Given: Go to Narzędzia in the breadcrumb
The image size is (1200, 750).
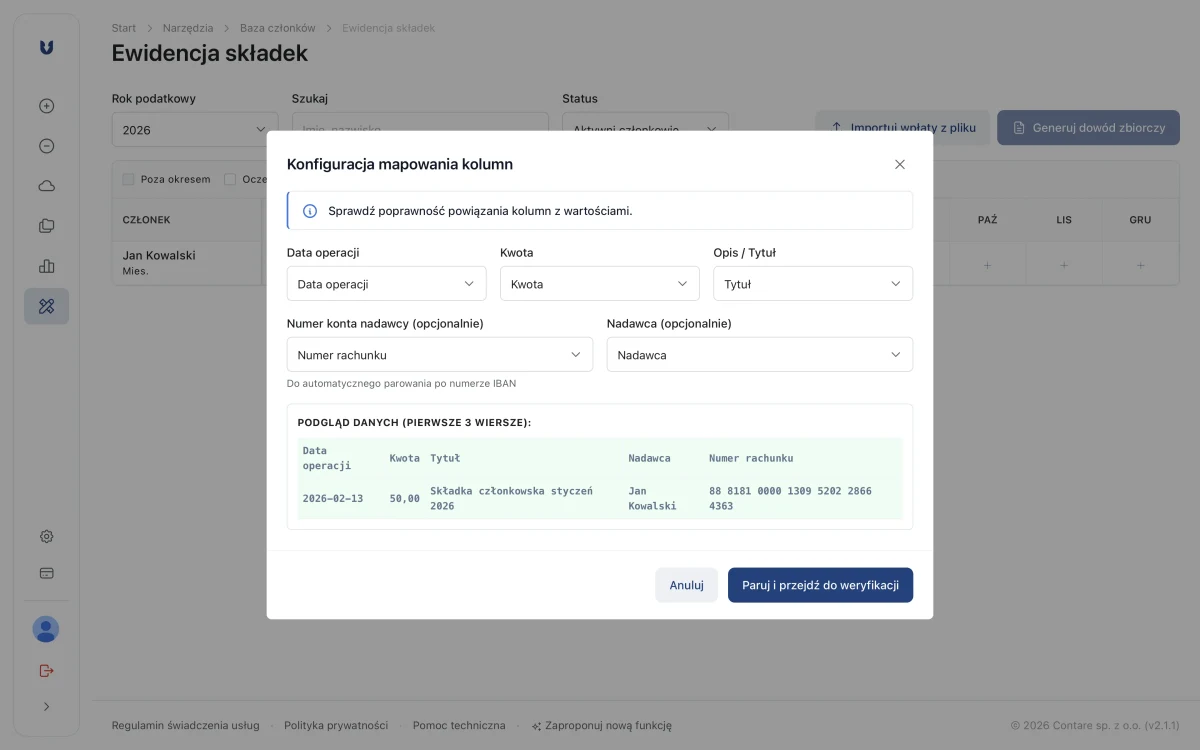Looking at the screenshot, I should tap(188, 28).
